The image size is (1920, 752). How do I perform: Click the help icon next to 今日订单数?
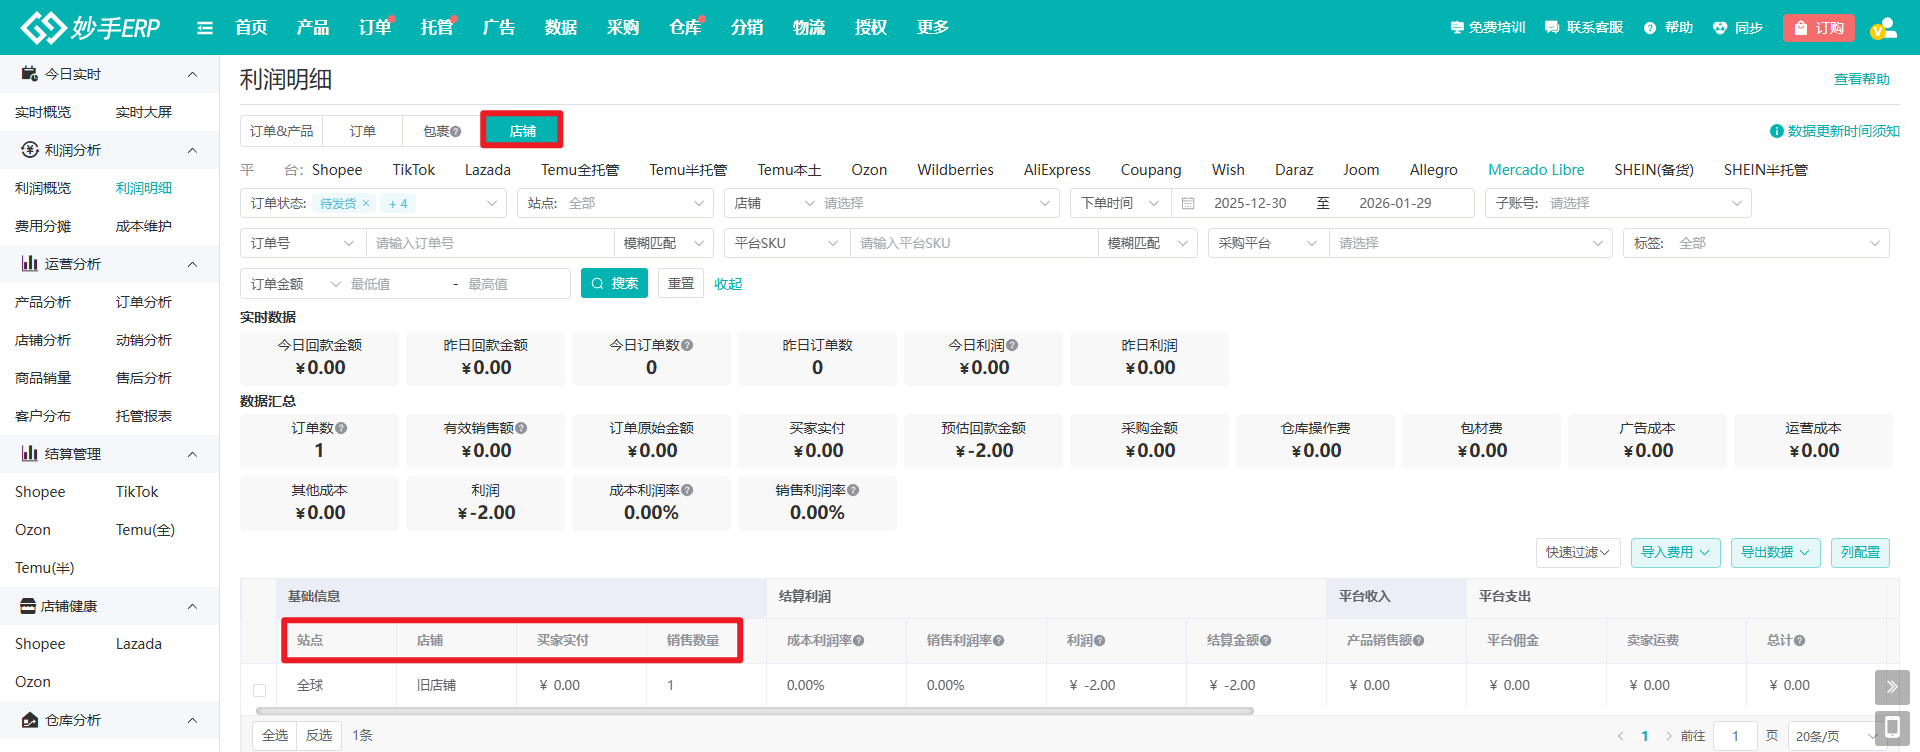pos(687,345)
